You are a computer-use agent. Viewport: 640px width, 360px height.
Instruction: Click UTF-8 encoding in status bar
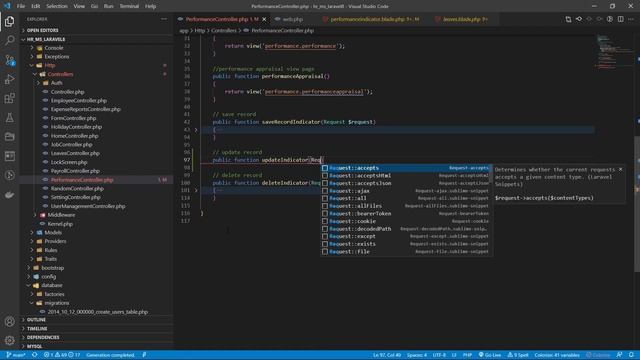(x=439, y=355)
